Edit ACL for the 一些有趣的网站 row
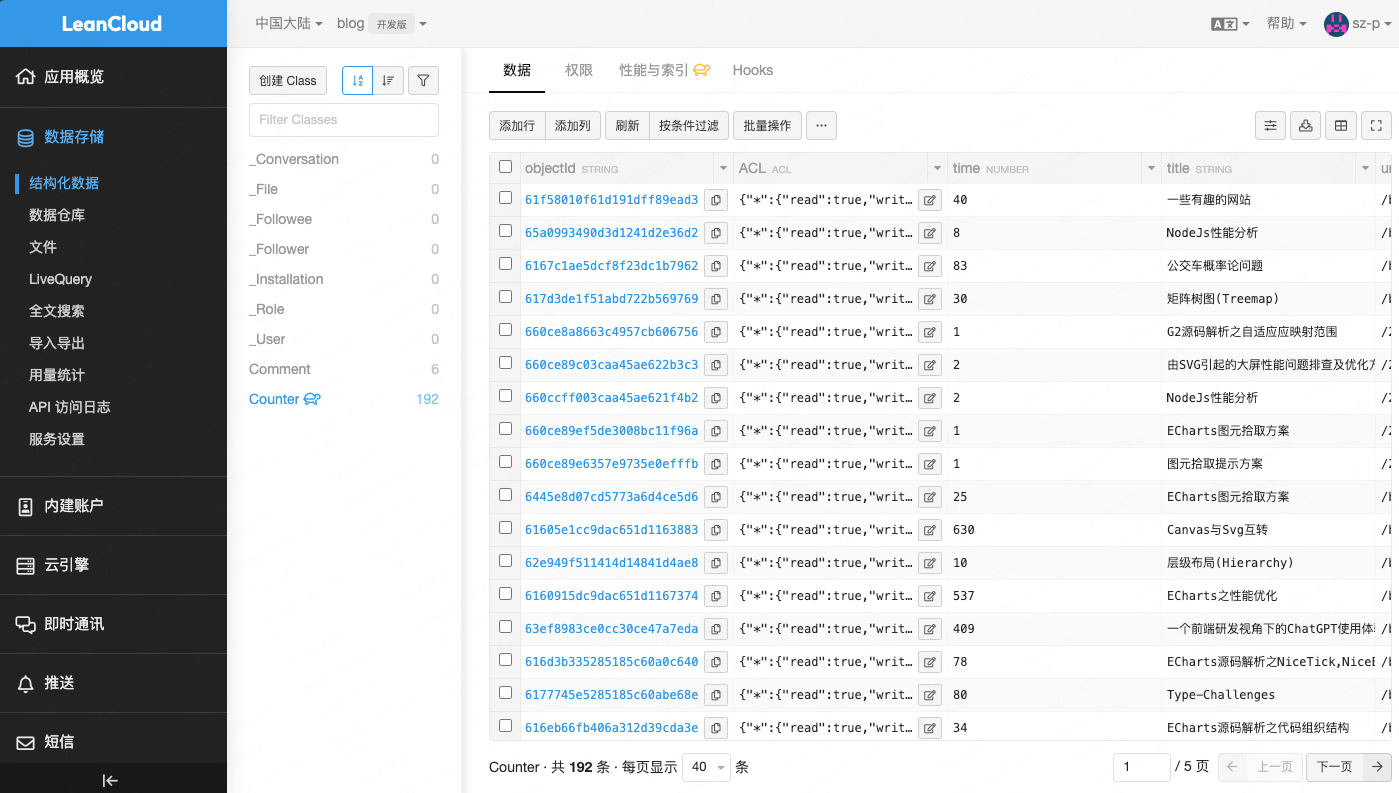Image resolution: width=1399 pixels, height=793 pixels. pyautogui.click(x=930, y=200)
